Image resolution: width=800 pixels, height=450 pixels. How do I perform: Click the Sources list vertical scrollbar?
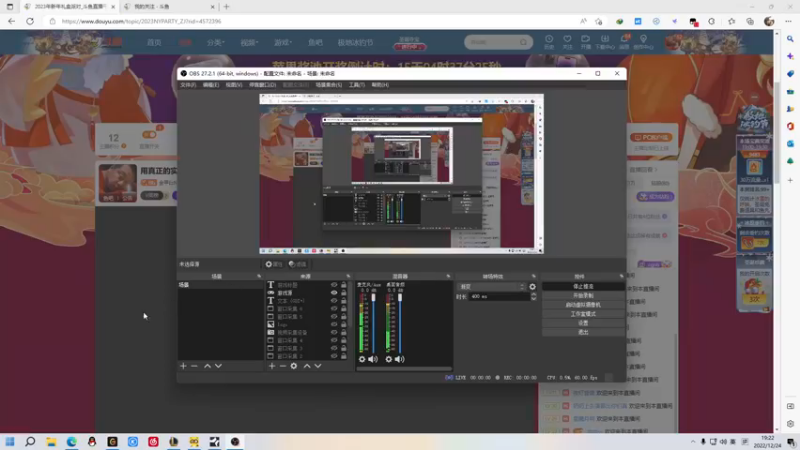351,305
